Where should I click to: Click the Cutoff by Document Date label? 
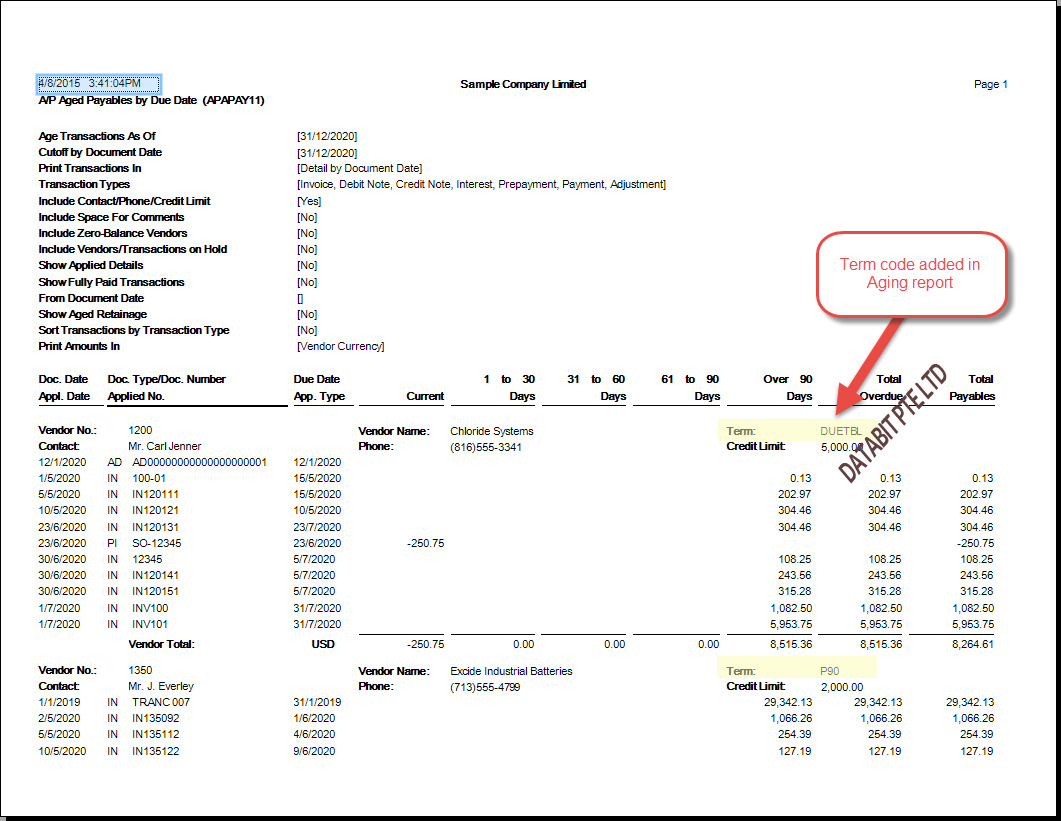tap(100, 152)
